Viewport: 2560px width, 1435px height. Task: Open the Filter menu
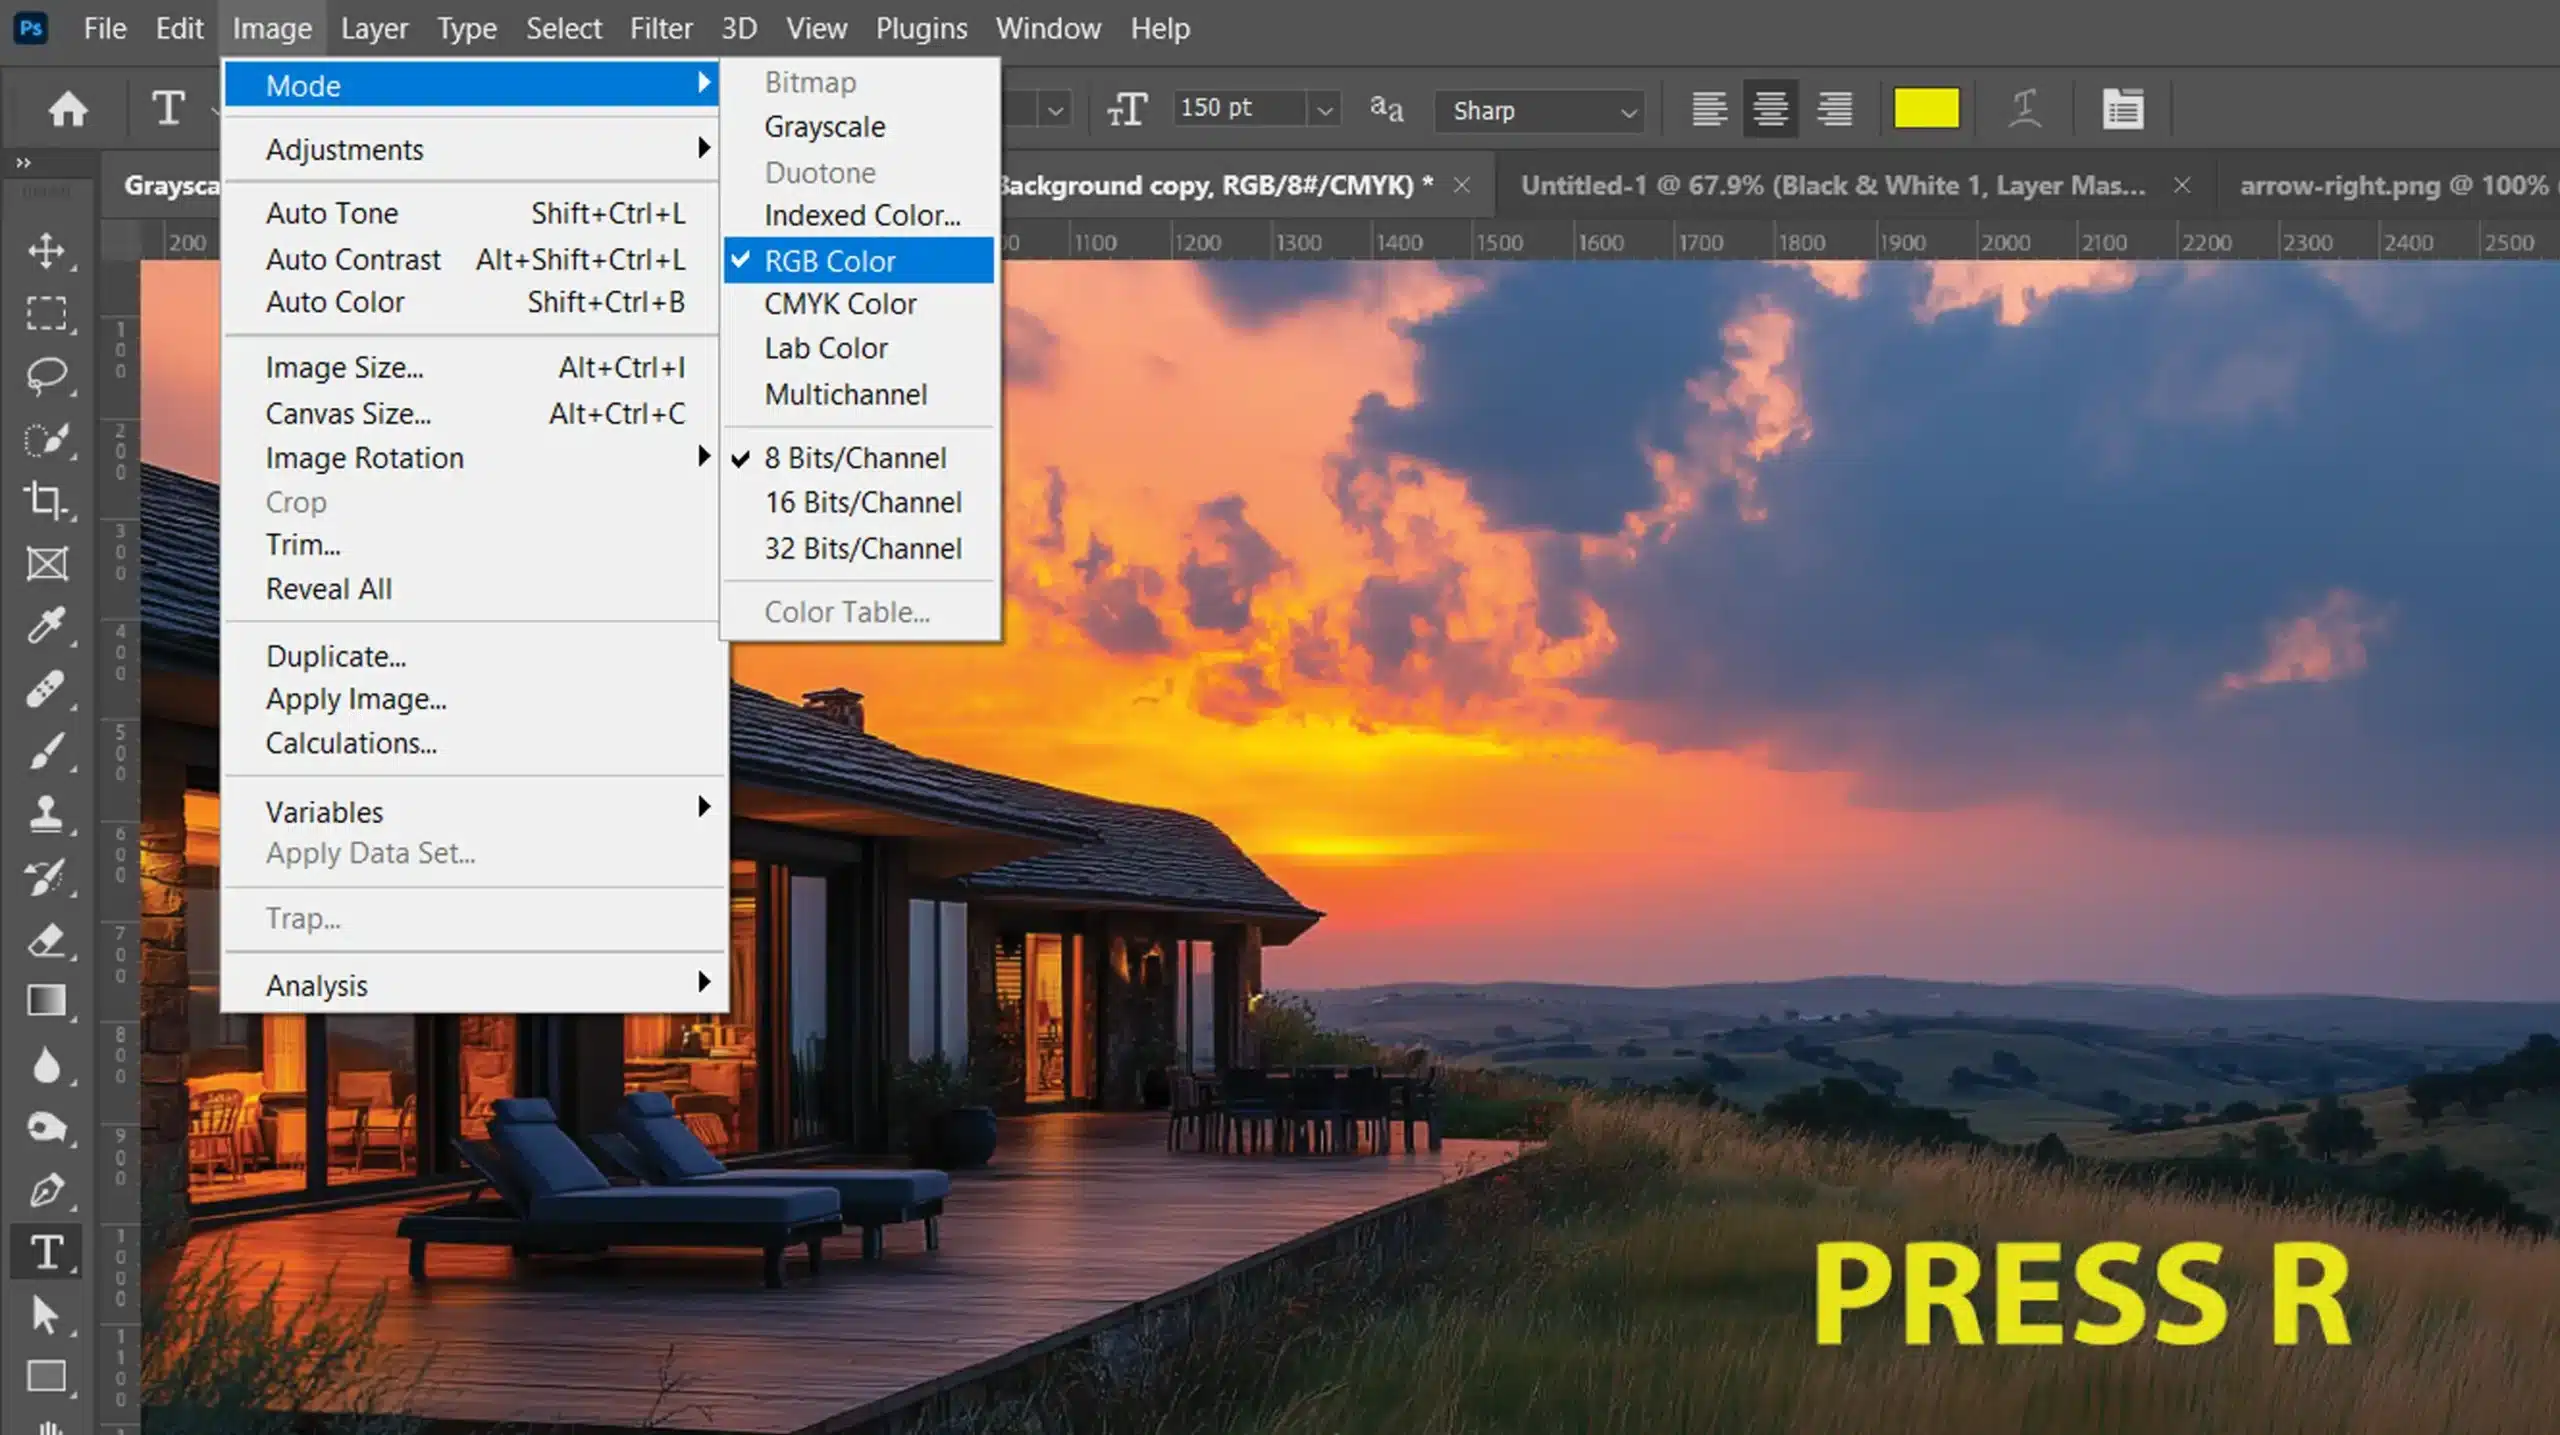[661, 28]
